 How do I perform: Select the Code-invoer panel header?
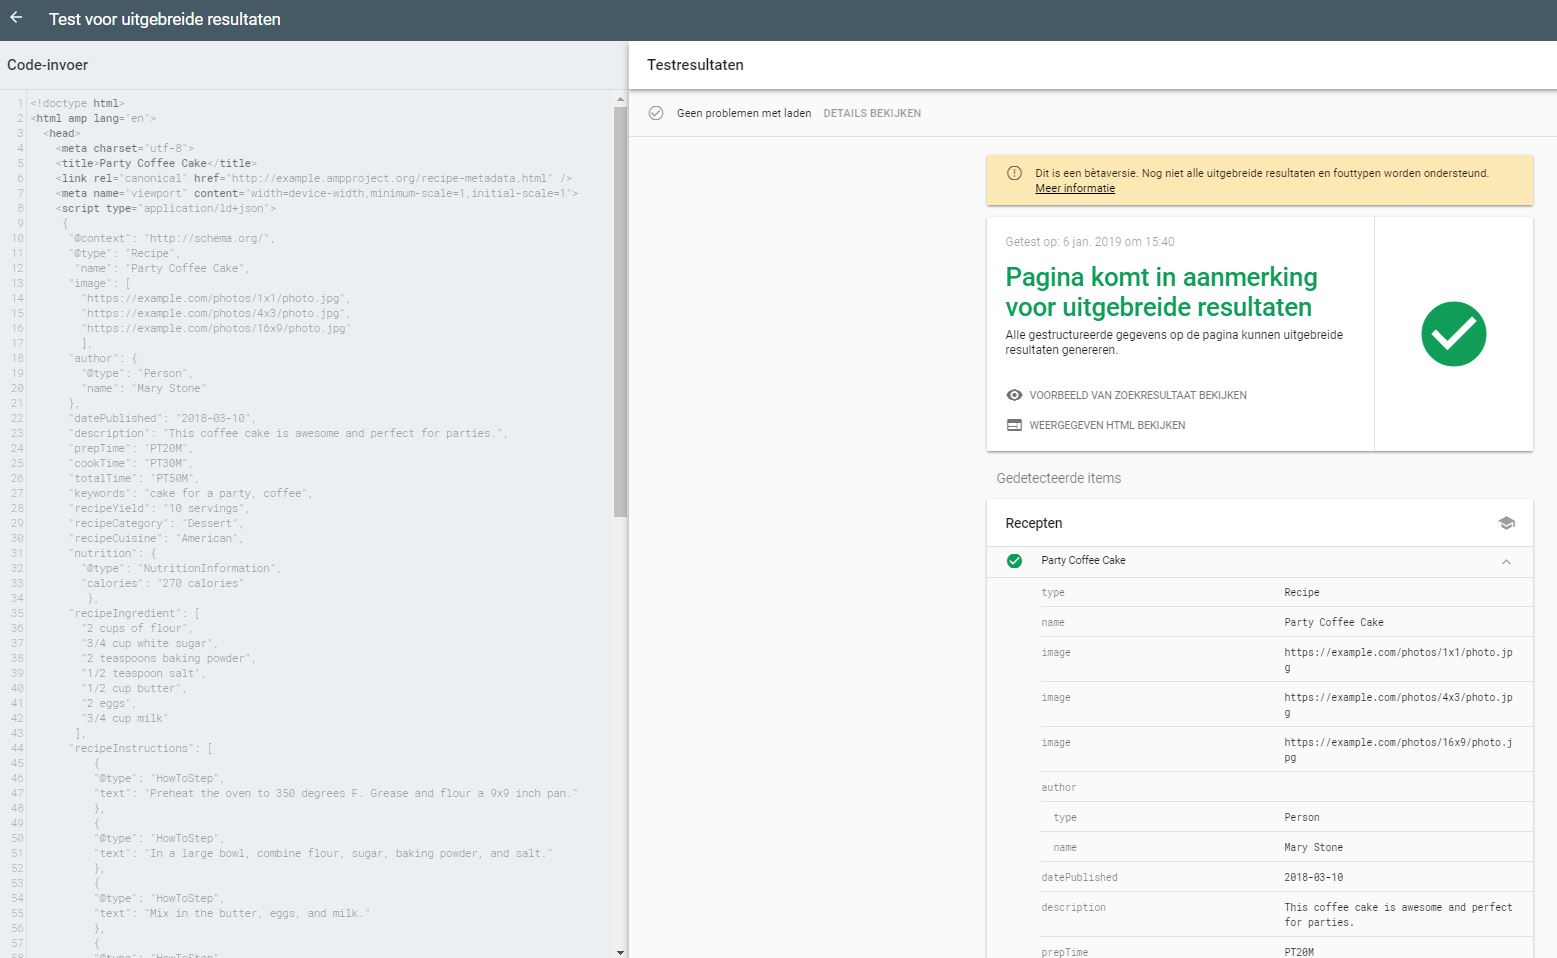(x=48, y=65)
